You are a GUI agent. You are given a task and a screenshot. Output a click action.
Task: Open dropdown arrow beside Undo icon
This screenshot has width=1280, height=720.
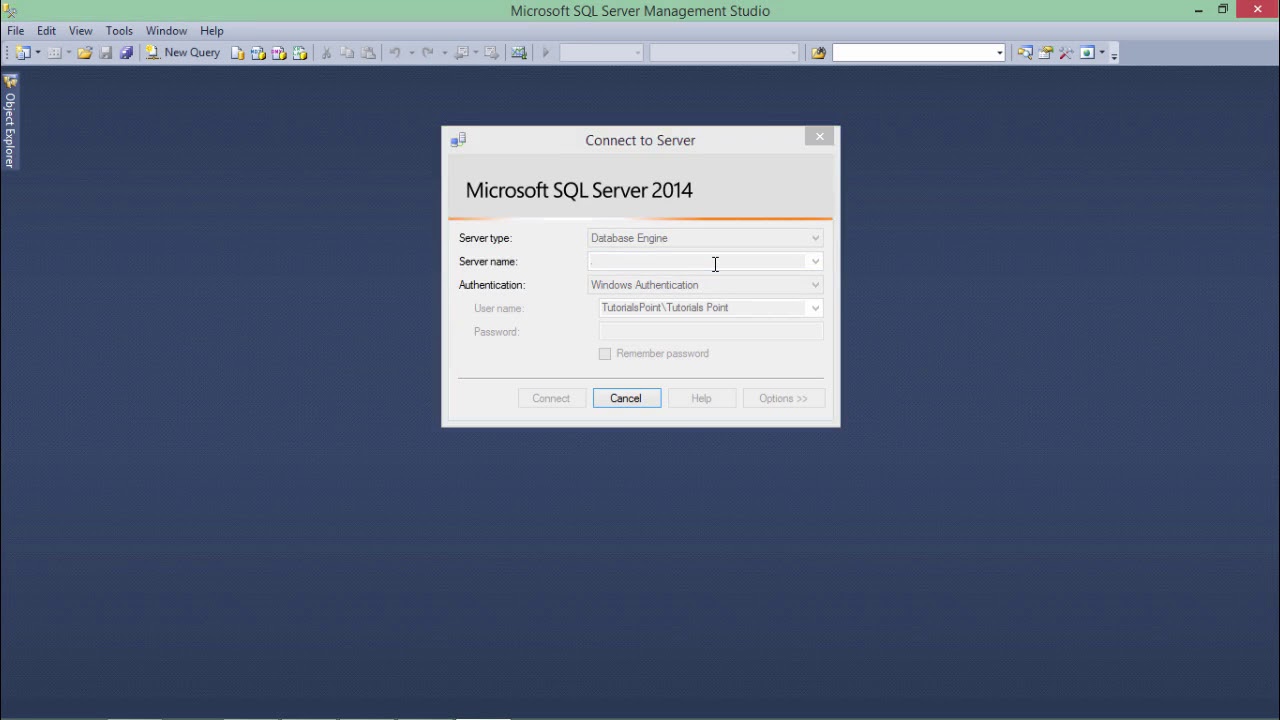pyautogui.click(x=411, y=53)
